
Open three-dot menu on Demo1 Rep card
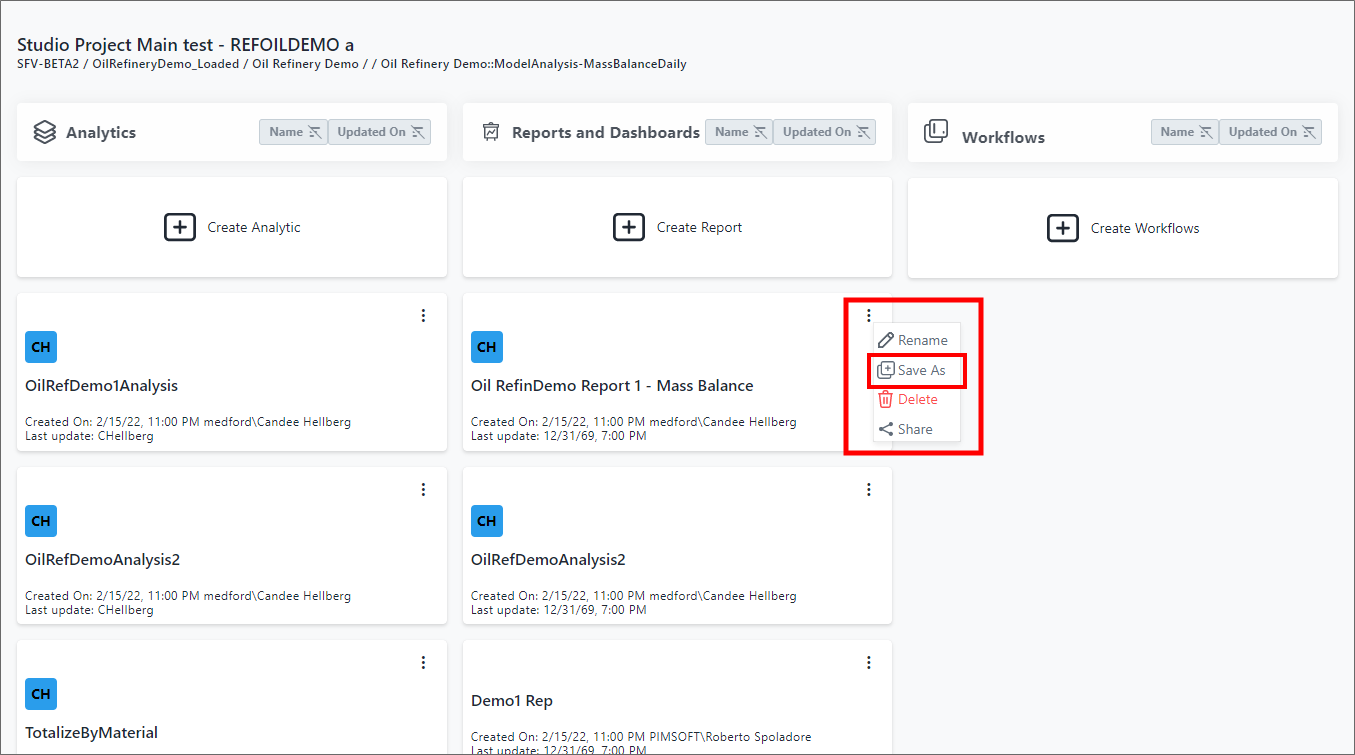tap(868, 662)
